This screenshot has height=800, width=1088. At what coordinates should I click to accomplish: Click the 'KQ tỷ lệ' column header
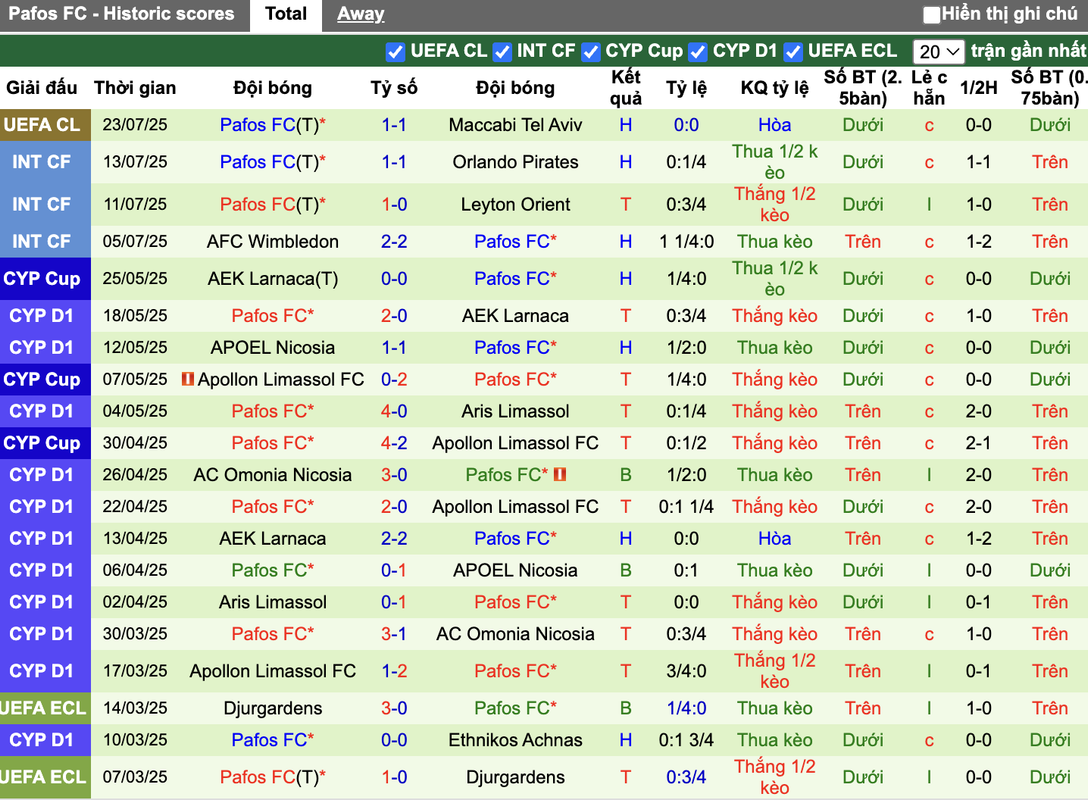coord(774,88)
